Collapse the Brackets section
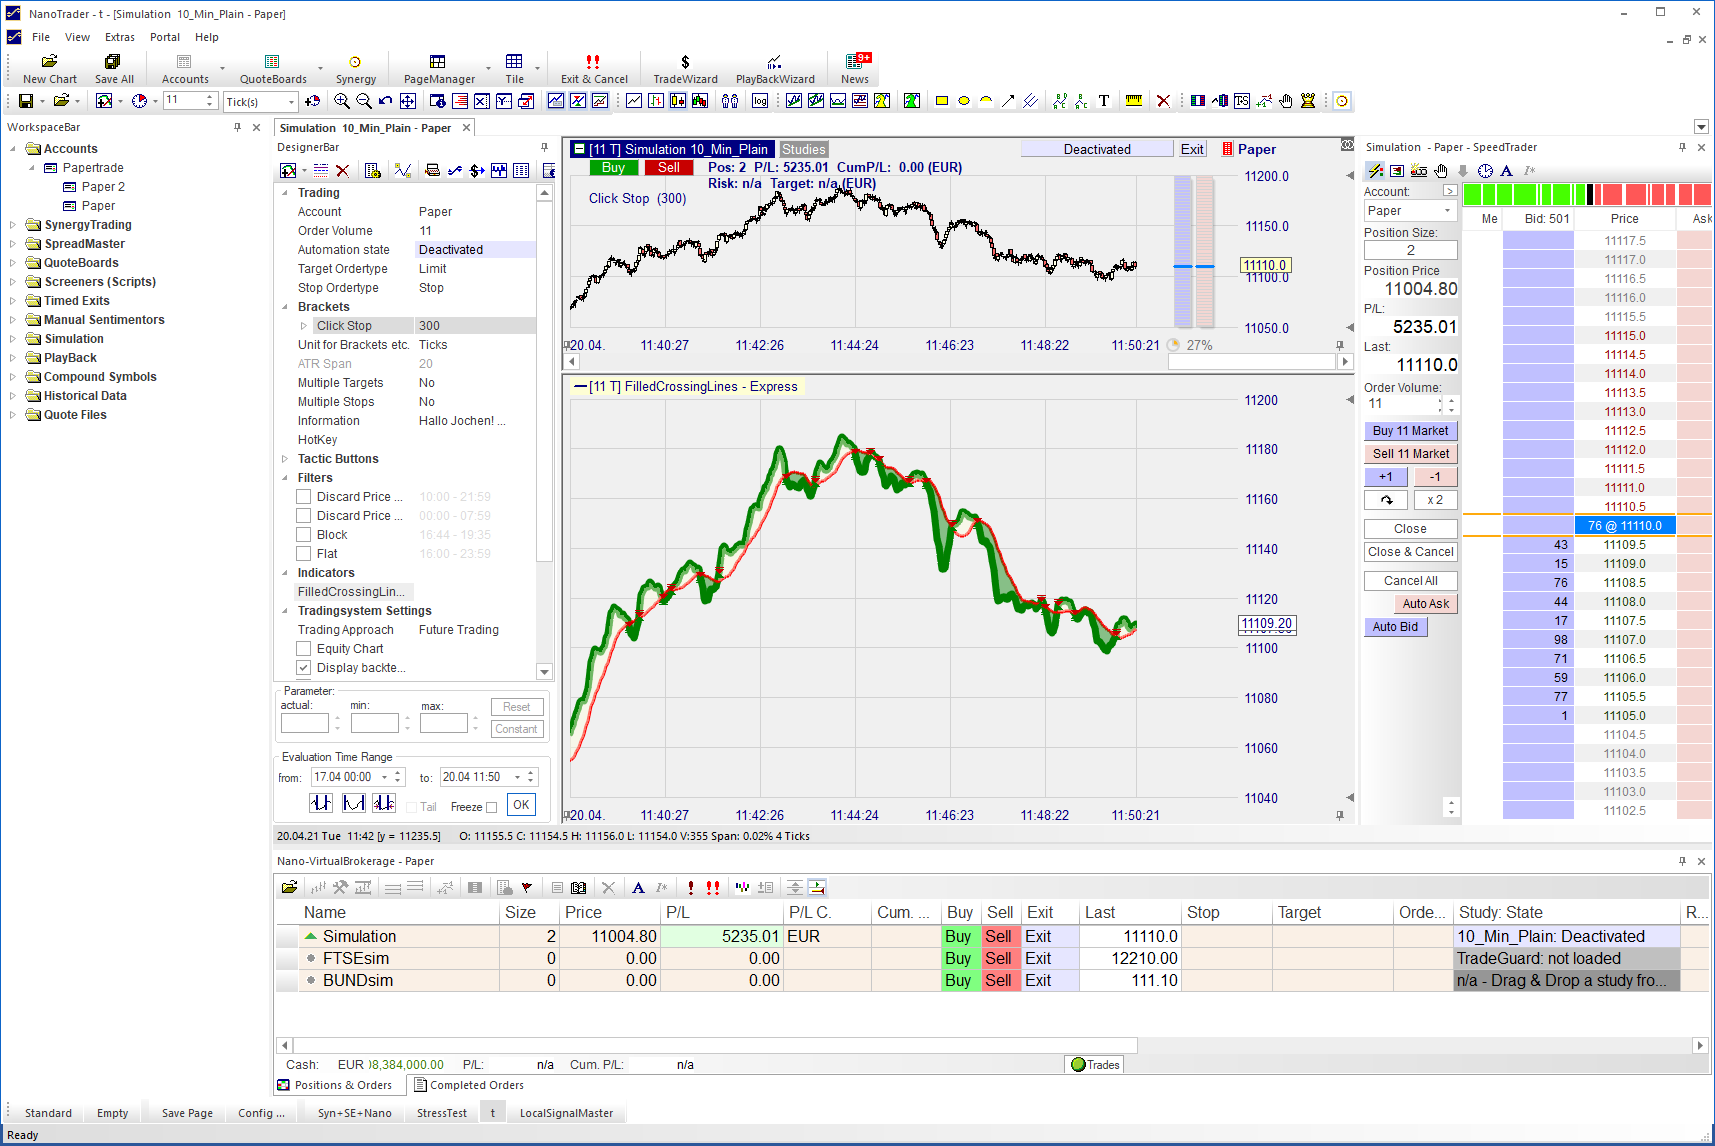 click(285, 307)
